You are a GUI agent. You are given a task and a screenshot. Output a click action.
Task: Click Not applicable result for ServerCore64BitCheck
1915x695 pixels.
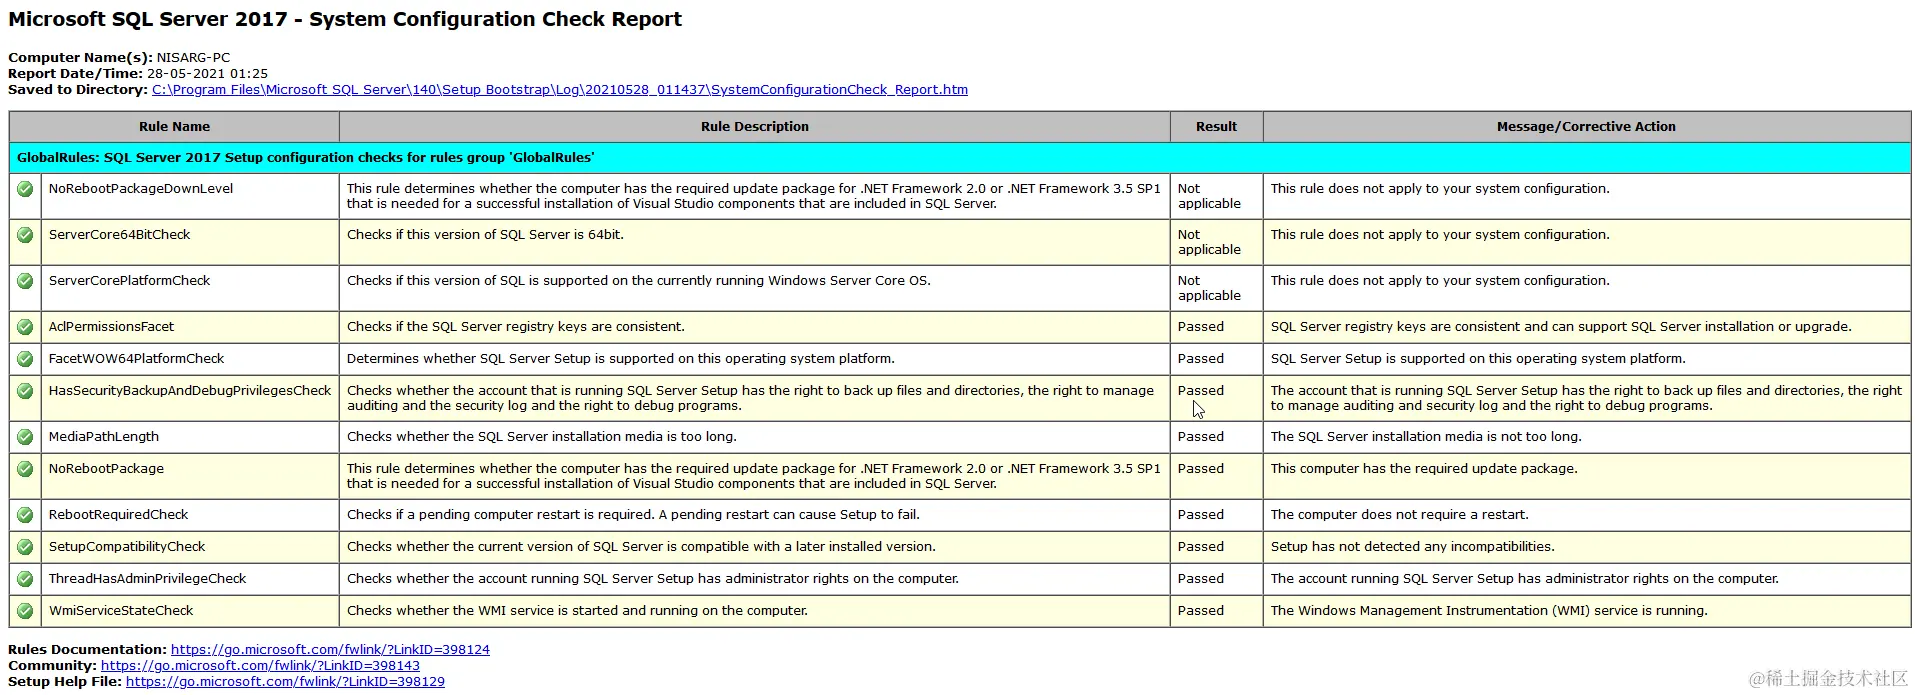tap(1209, 242)
